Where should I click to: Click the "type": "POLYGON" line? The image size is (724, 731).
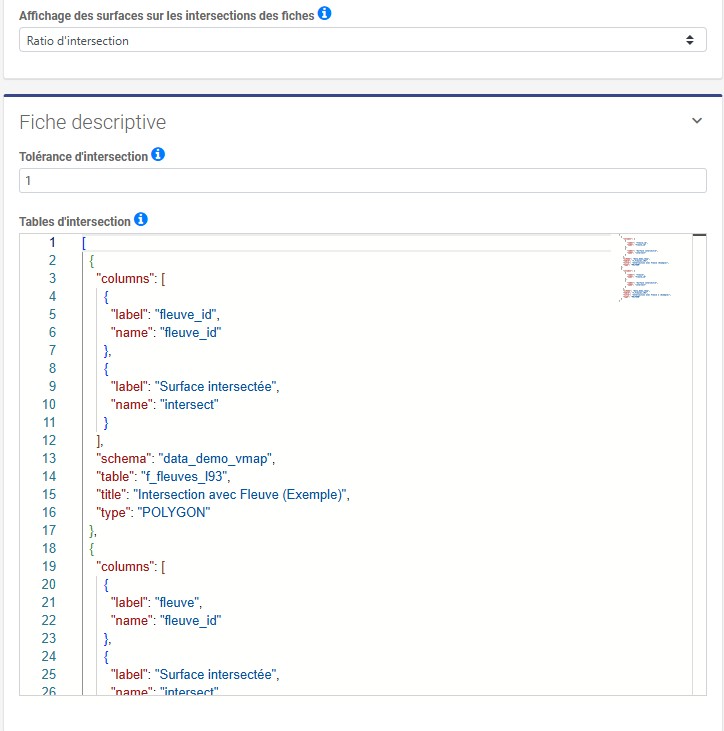153,512
